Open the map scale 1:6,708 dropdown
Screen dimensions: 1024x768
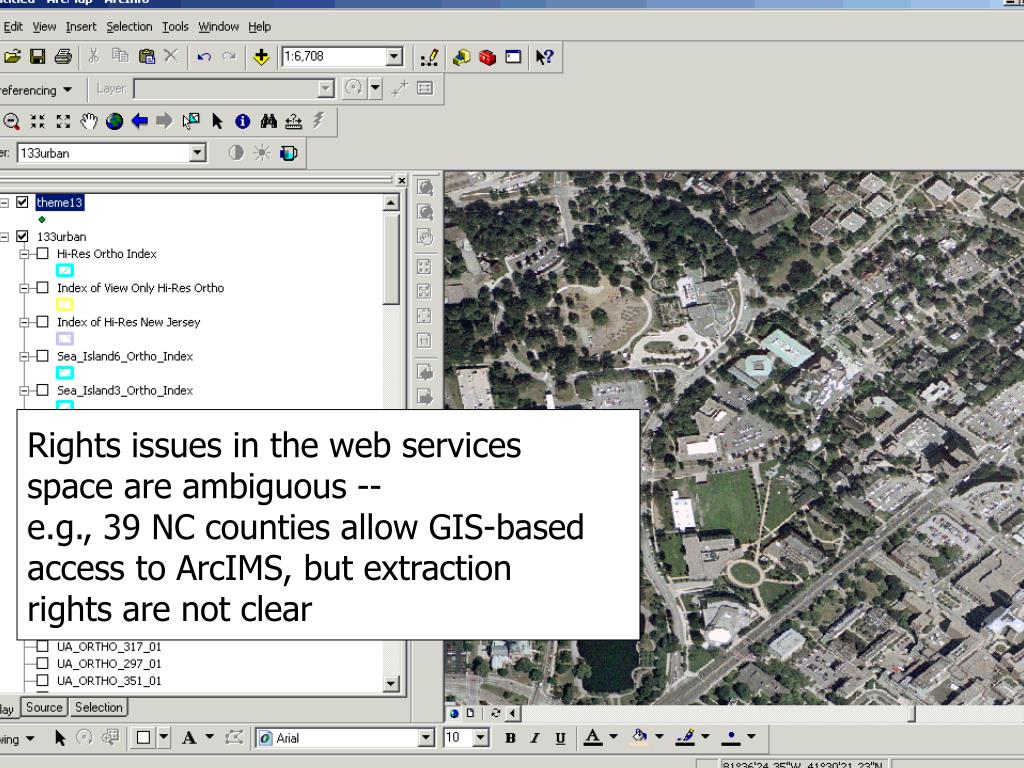[394, 57]
